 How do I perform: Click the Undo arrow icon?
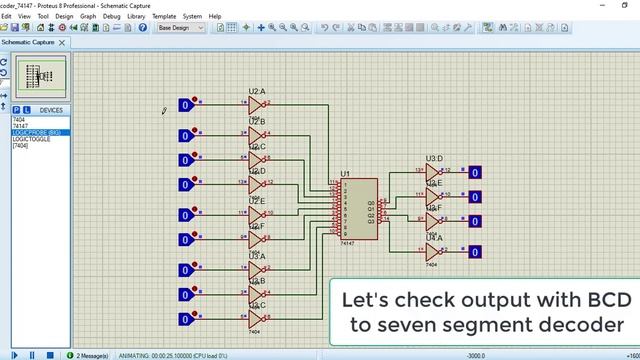point(324,27)
